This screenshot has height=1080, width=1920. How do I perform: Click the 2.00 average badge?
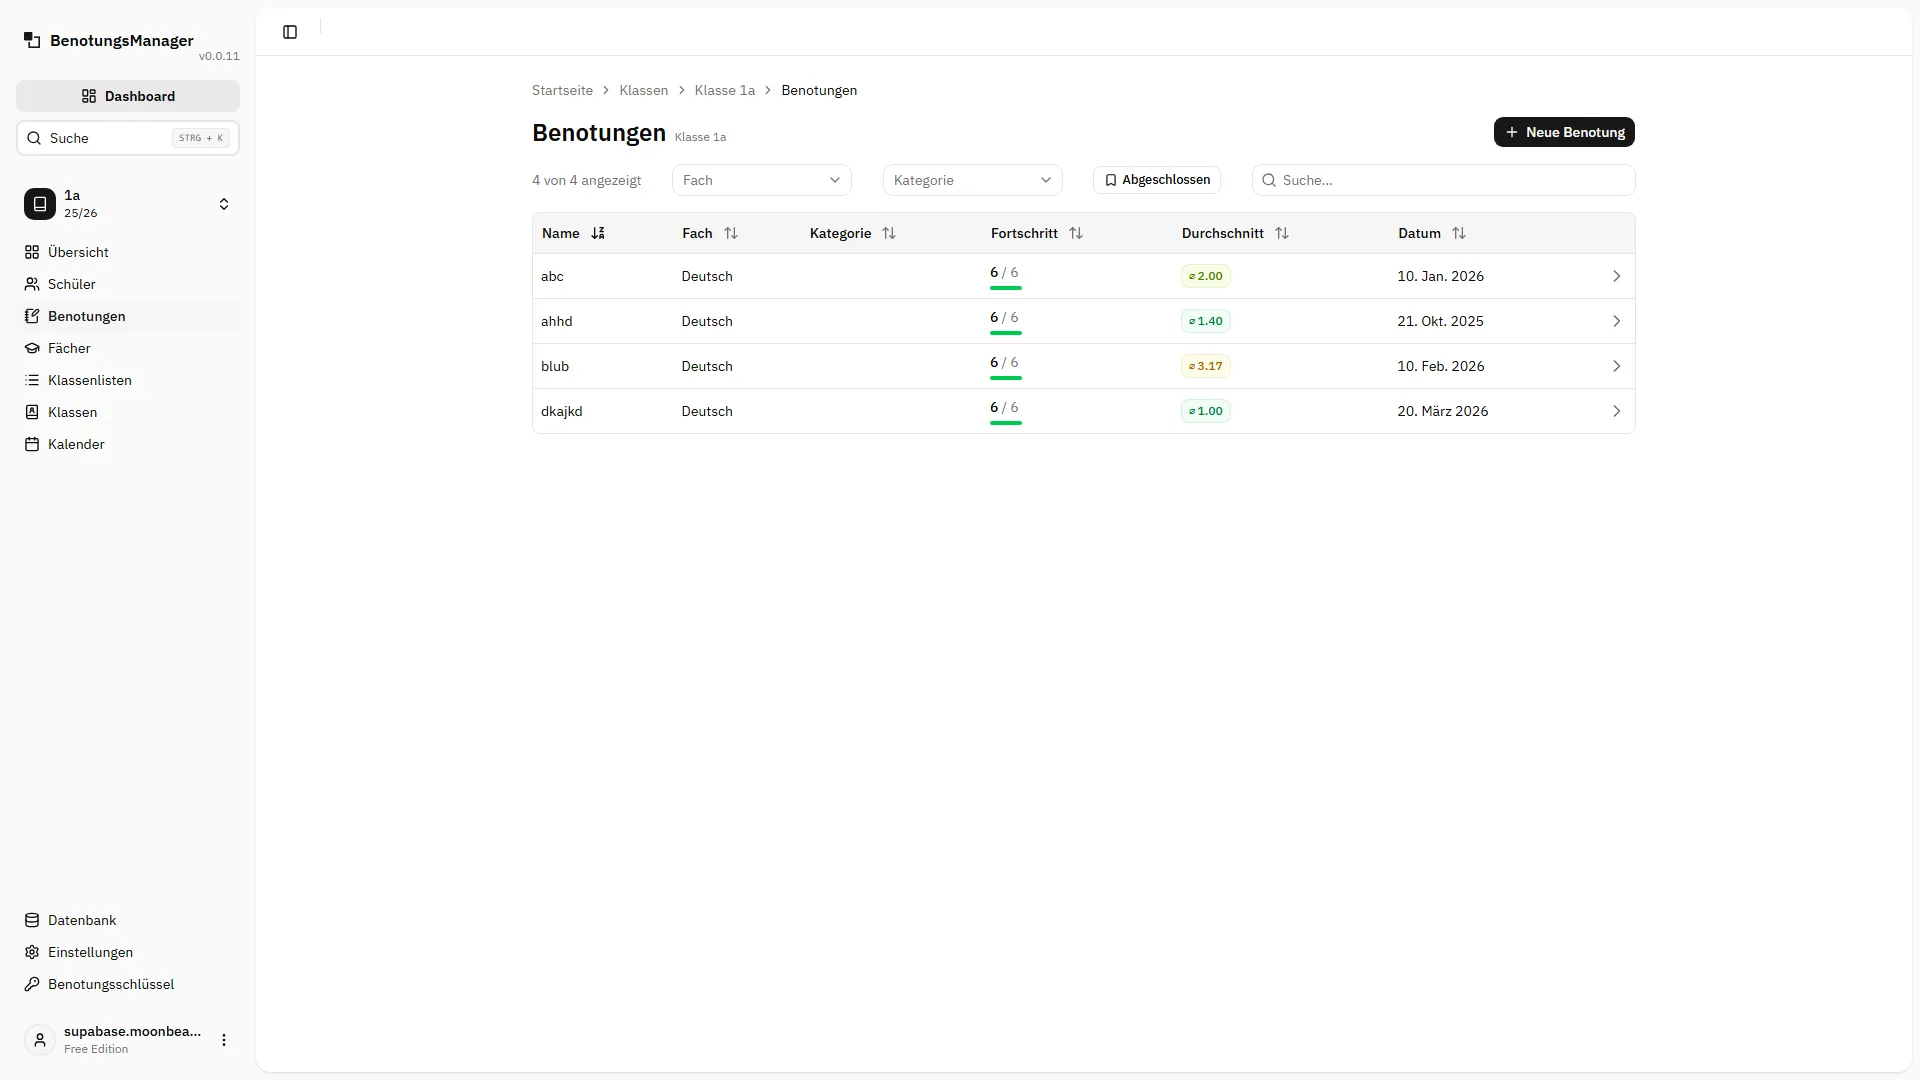pos(1205,276)
